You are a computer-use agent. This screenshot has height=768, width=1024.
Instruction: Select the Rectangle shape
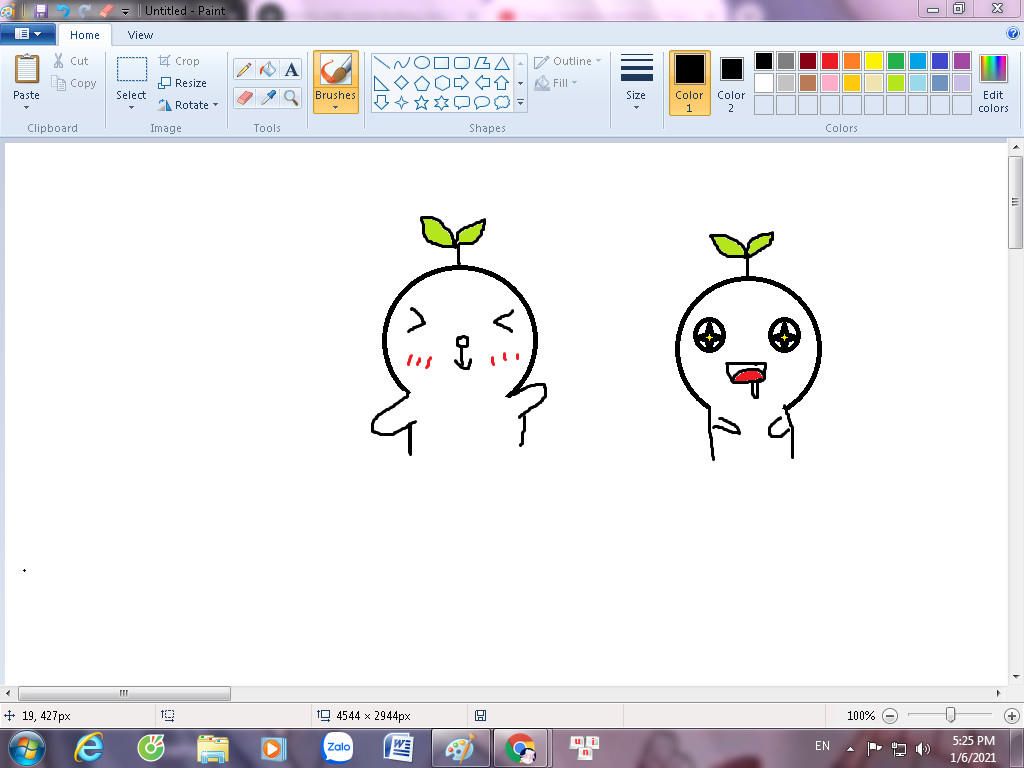(441, 63)
